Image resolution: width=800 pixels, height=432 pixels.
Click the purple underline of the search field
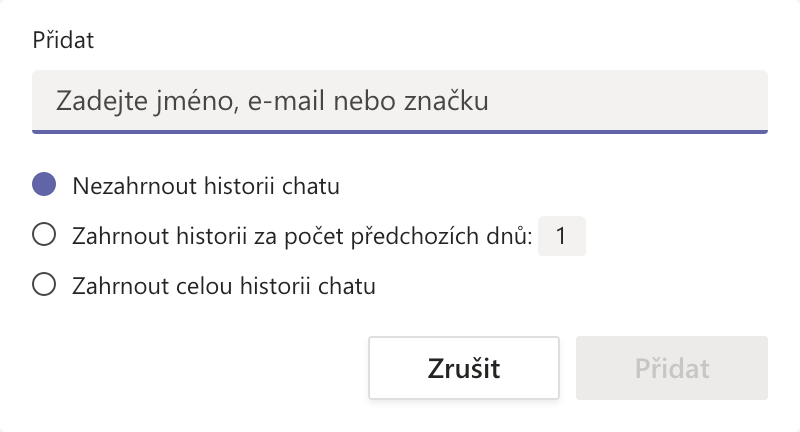coord(399,131)
